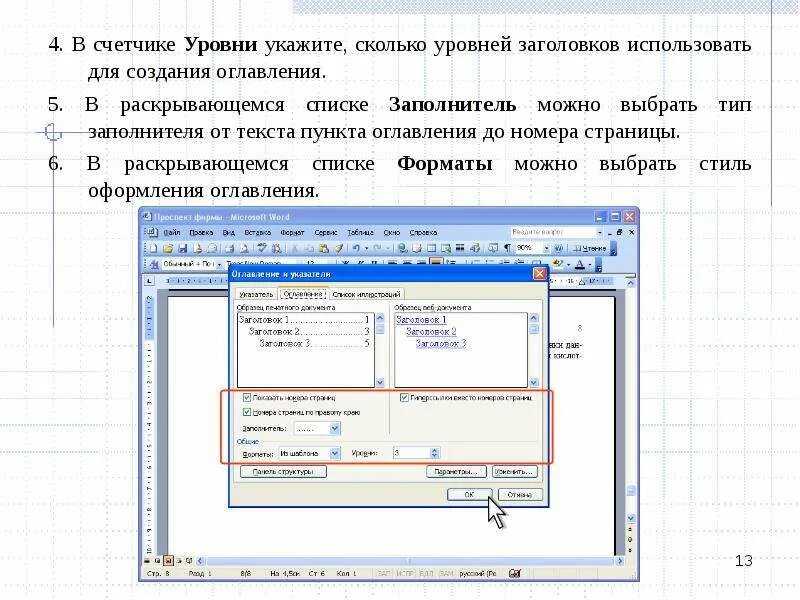Click the Save diskette icon

point(183,248)
